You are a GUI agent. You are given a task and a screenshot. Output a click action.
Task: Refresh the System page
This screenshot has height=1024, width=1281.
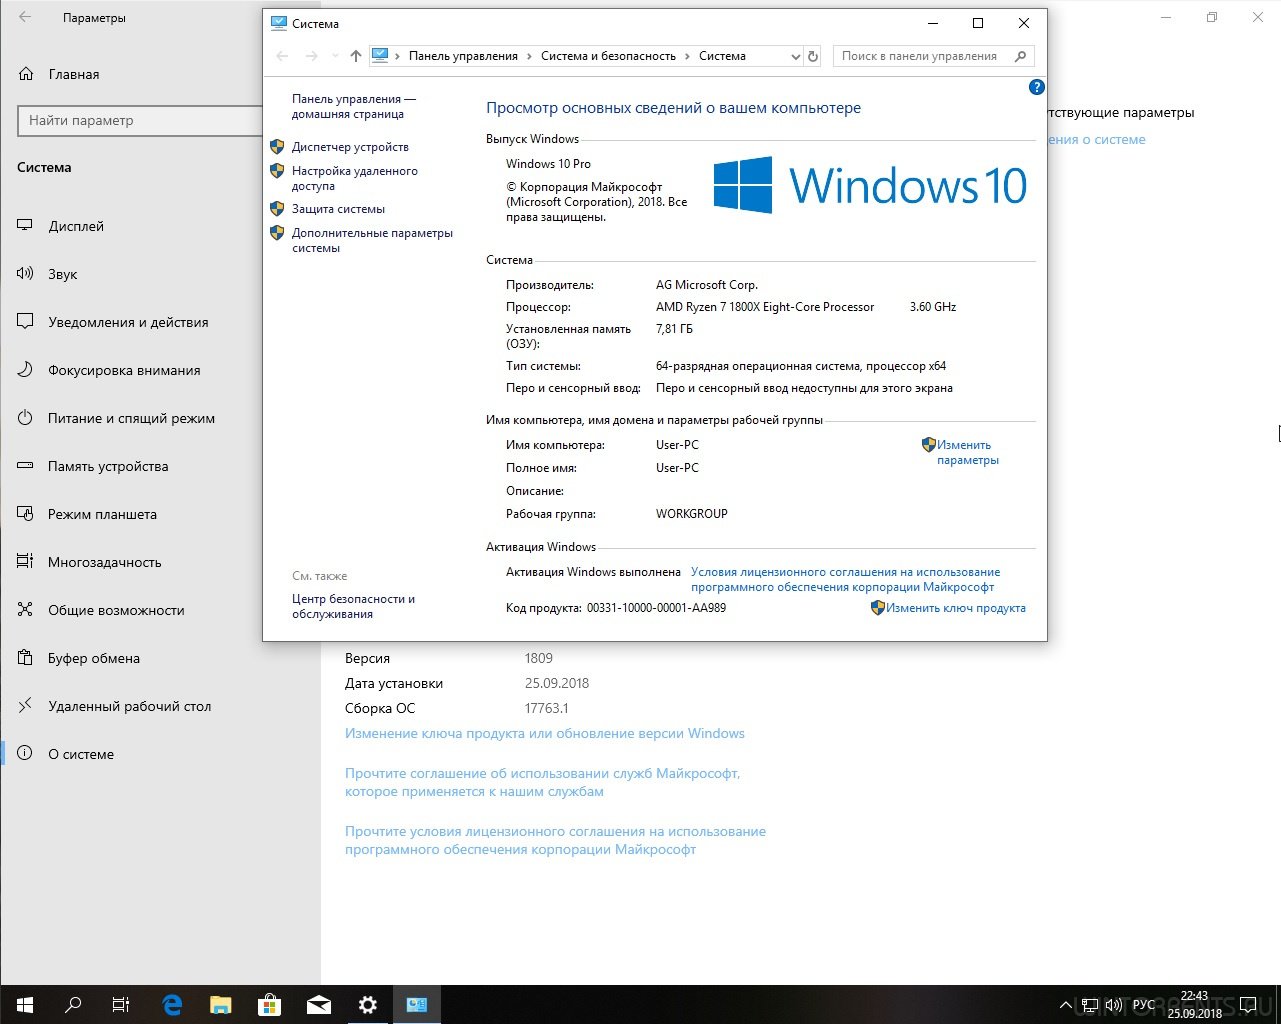(813, 56)
